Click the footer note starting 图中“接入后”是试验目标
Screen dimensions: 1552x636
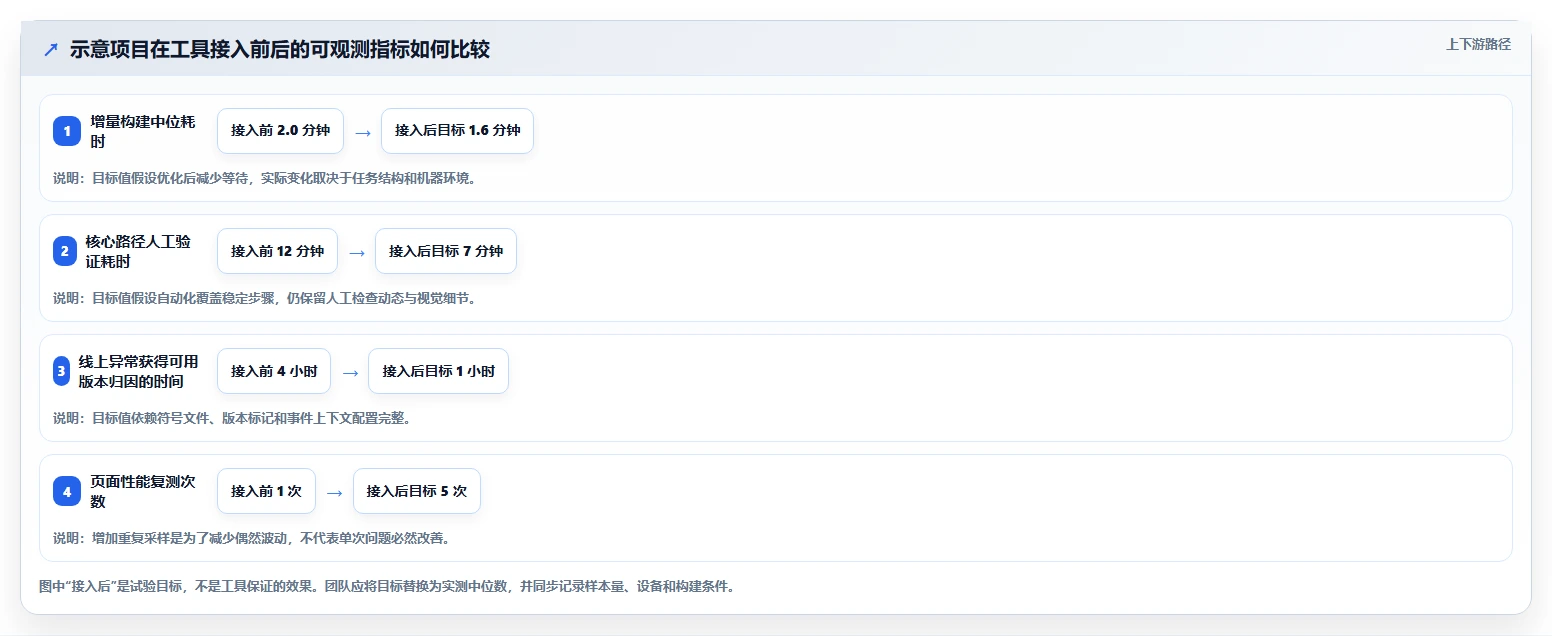(x=387, y=586)
